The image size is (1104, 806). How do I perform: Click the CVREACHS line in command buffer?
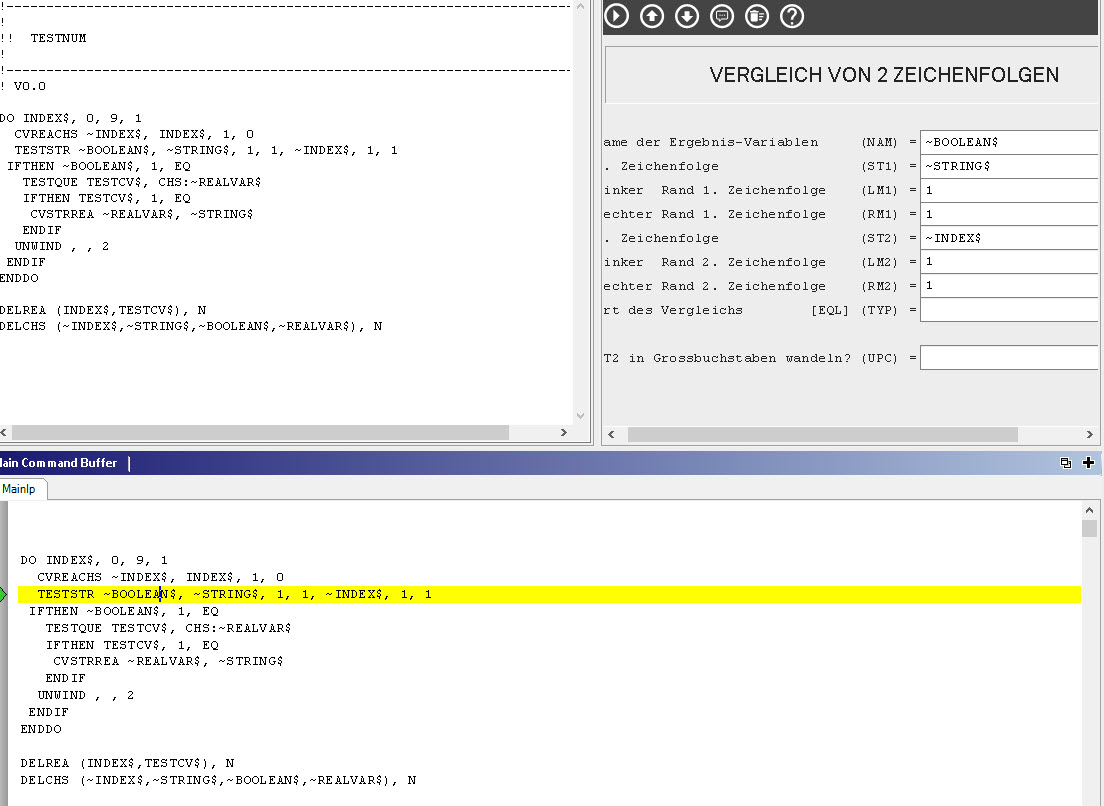point(161,577)
